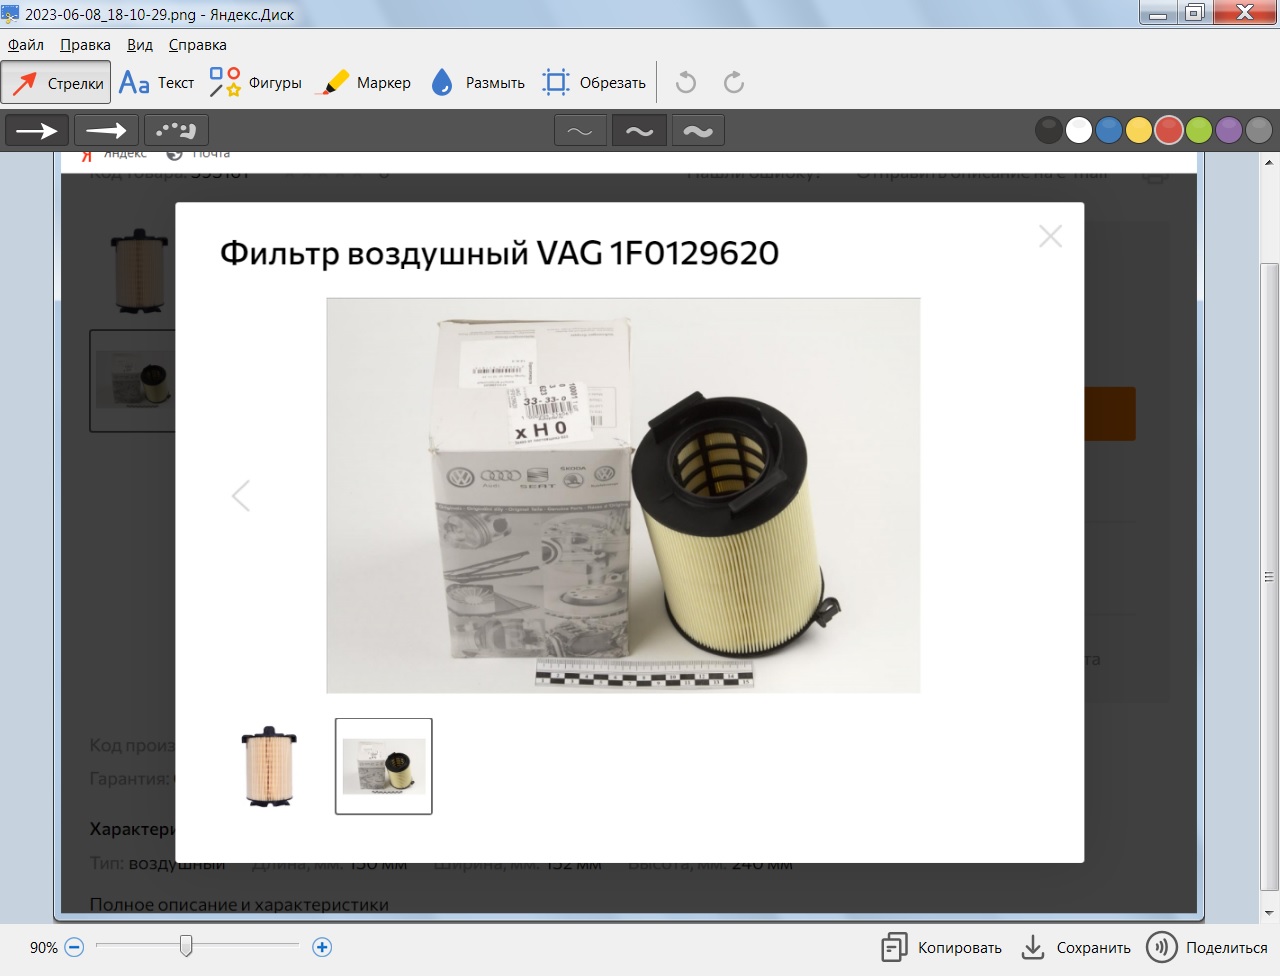Decrease zoom with the minus button
The width and height of the screenshot is (1280, 976).
point(74,947)
